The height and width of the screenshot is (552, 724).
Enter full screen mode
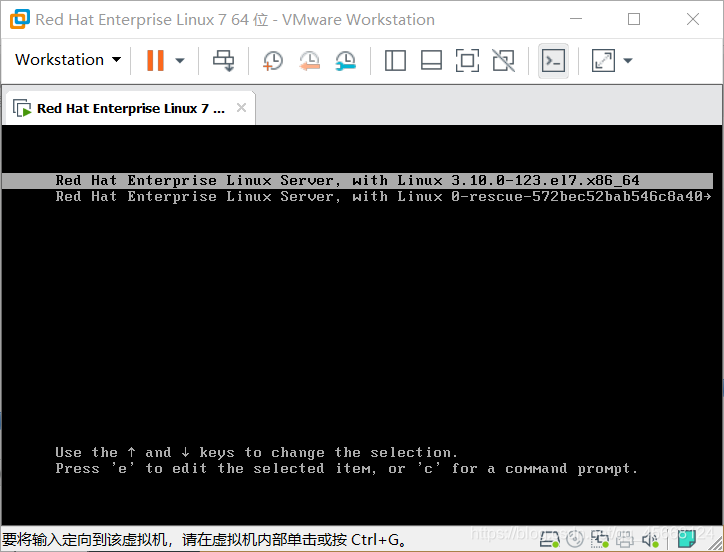pos(467,61)
